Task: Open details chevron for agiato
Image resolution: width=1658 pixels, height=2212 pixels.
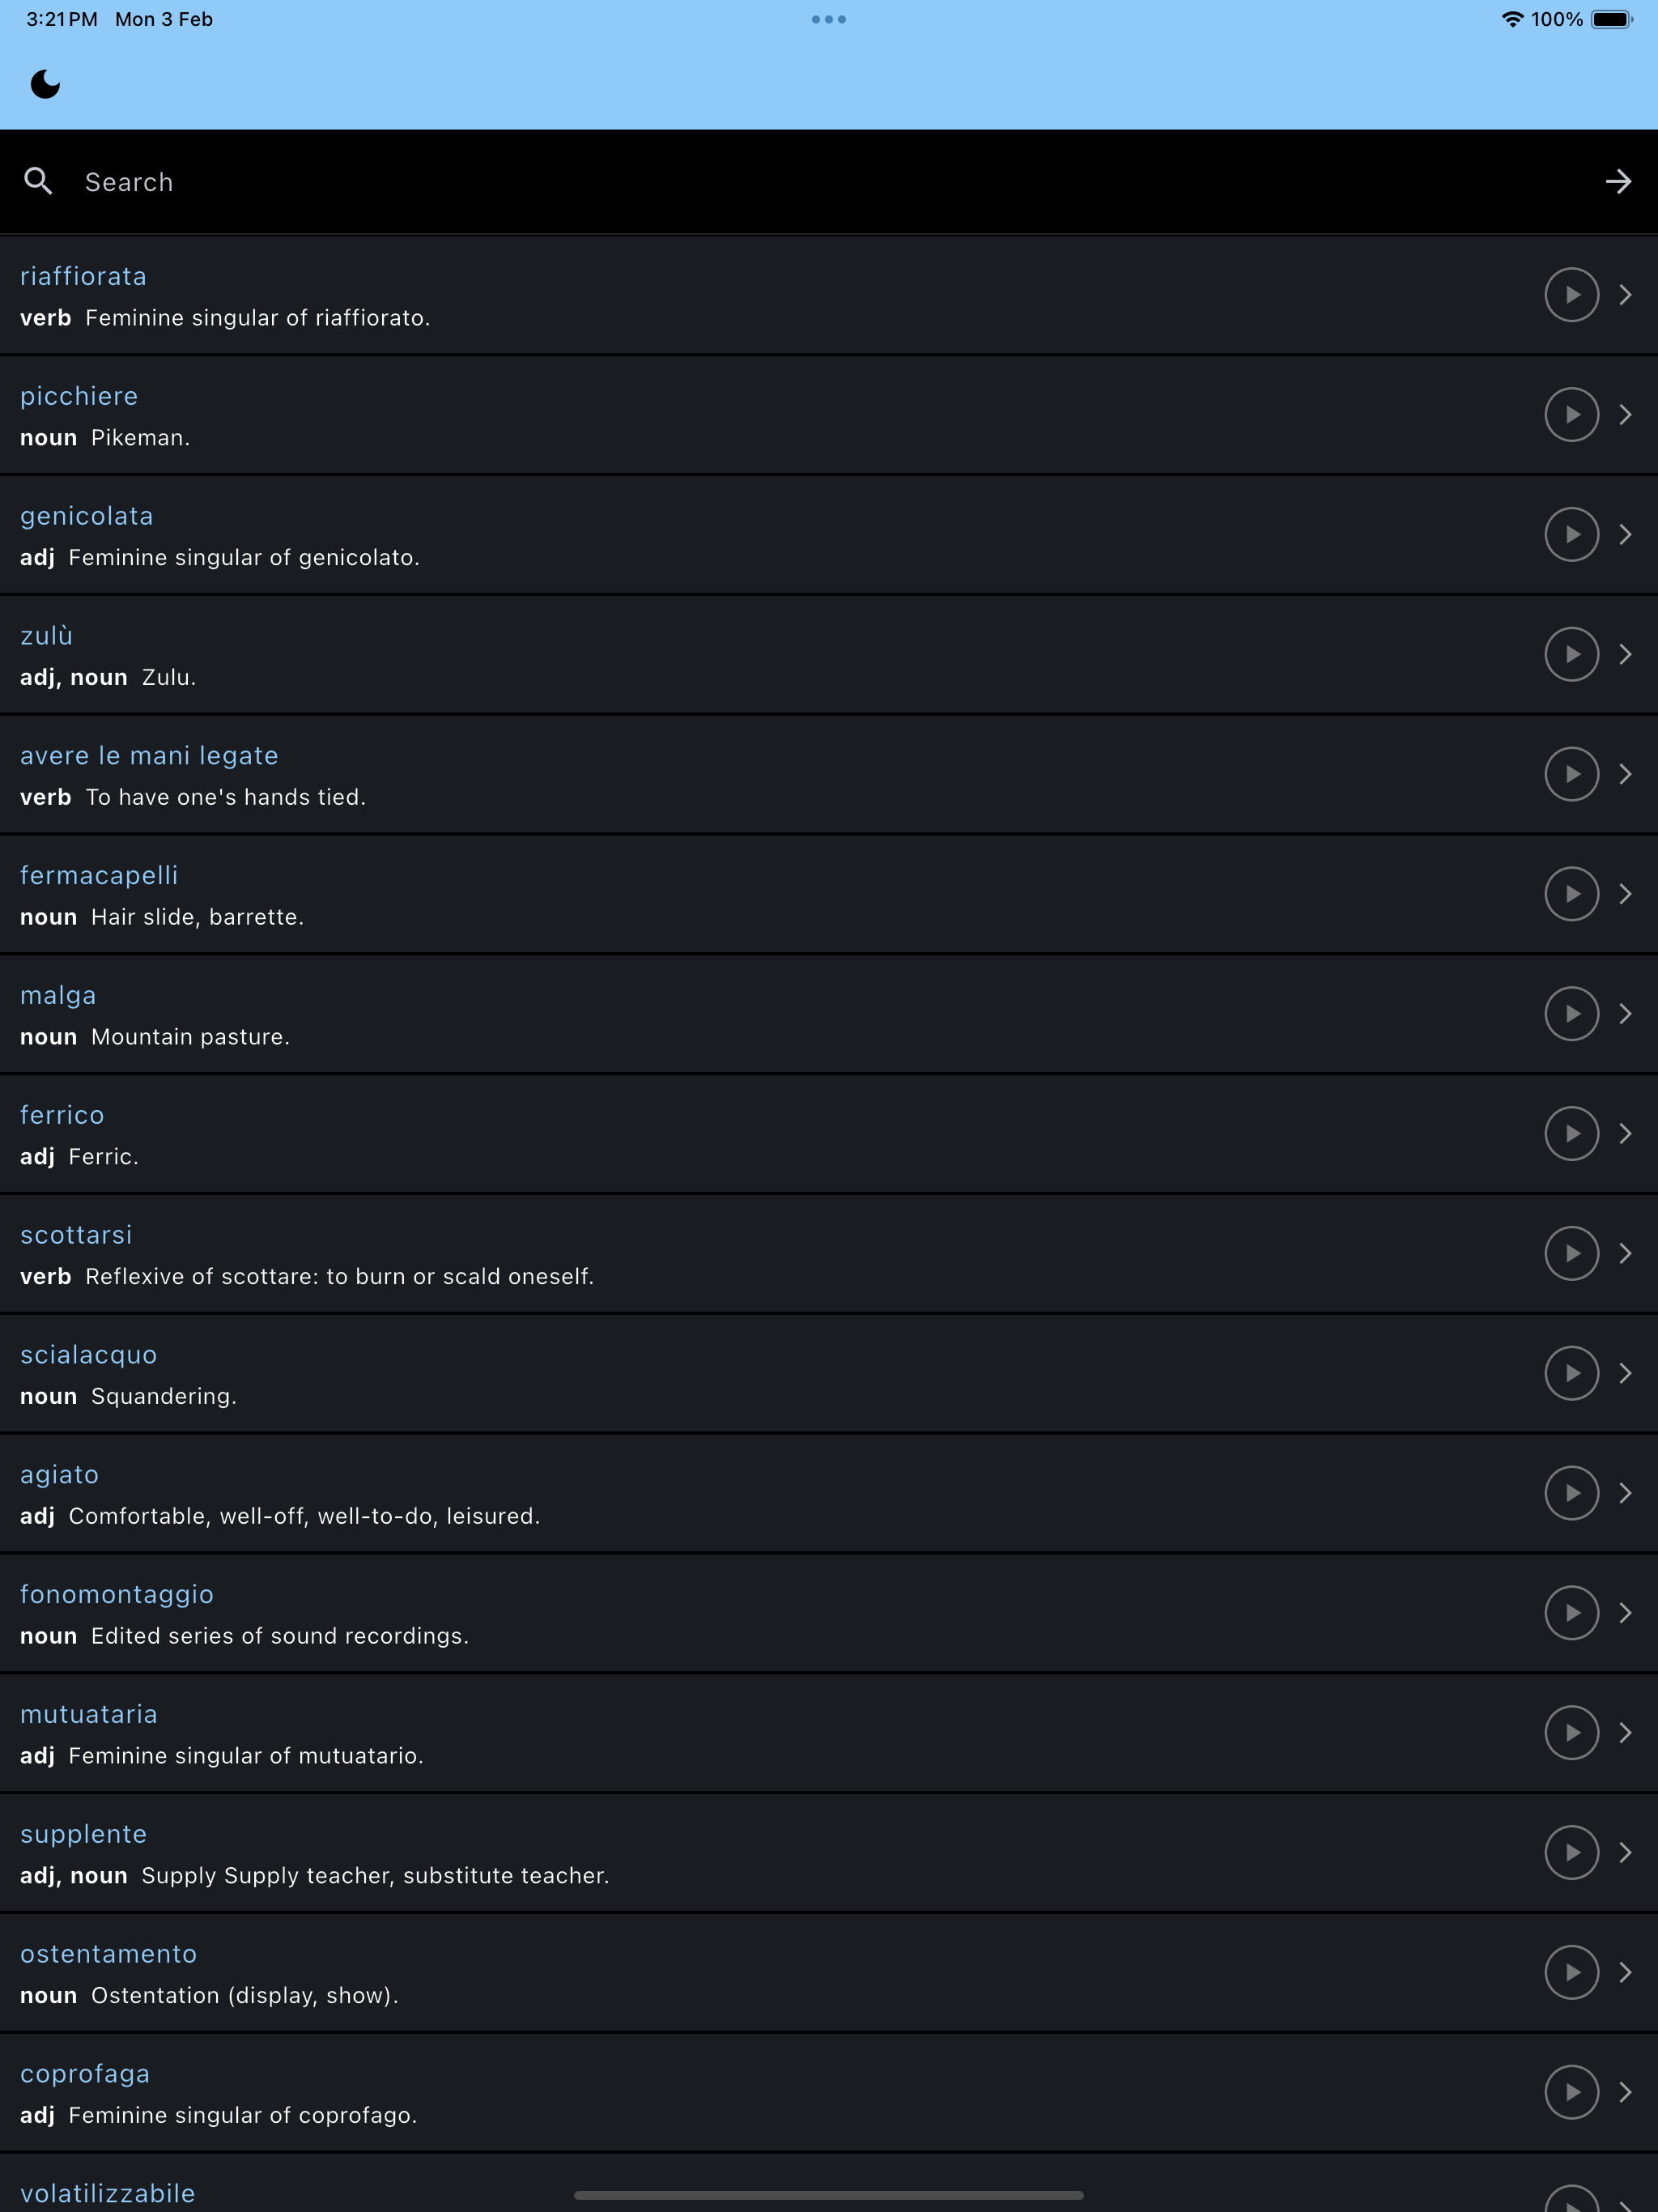Action: pos(1625,1493)
